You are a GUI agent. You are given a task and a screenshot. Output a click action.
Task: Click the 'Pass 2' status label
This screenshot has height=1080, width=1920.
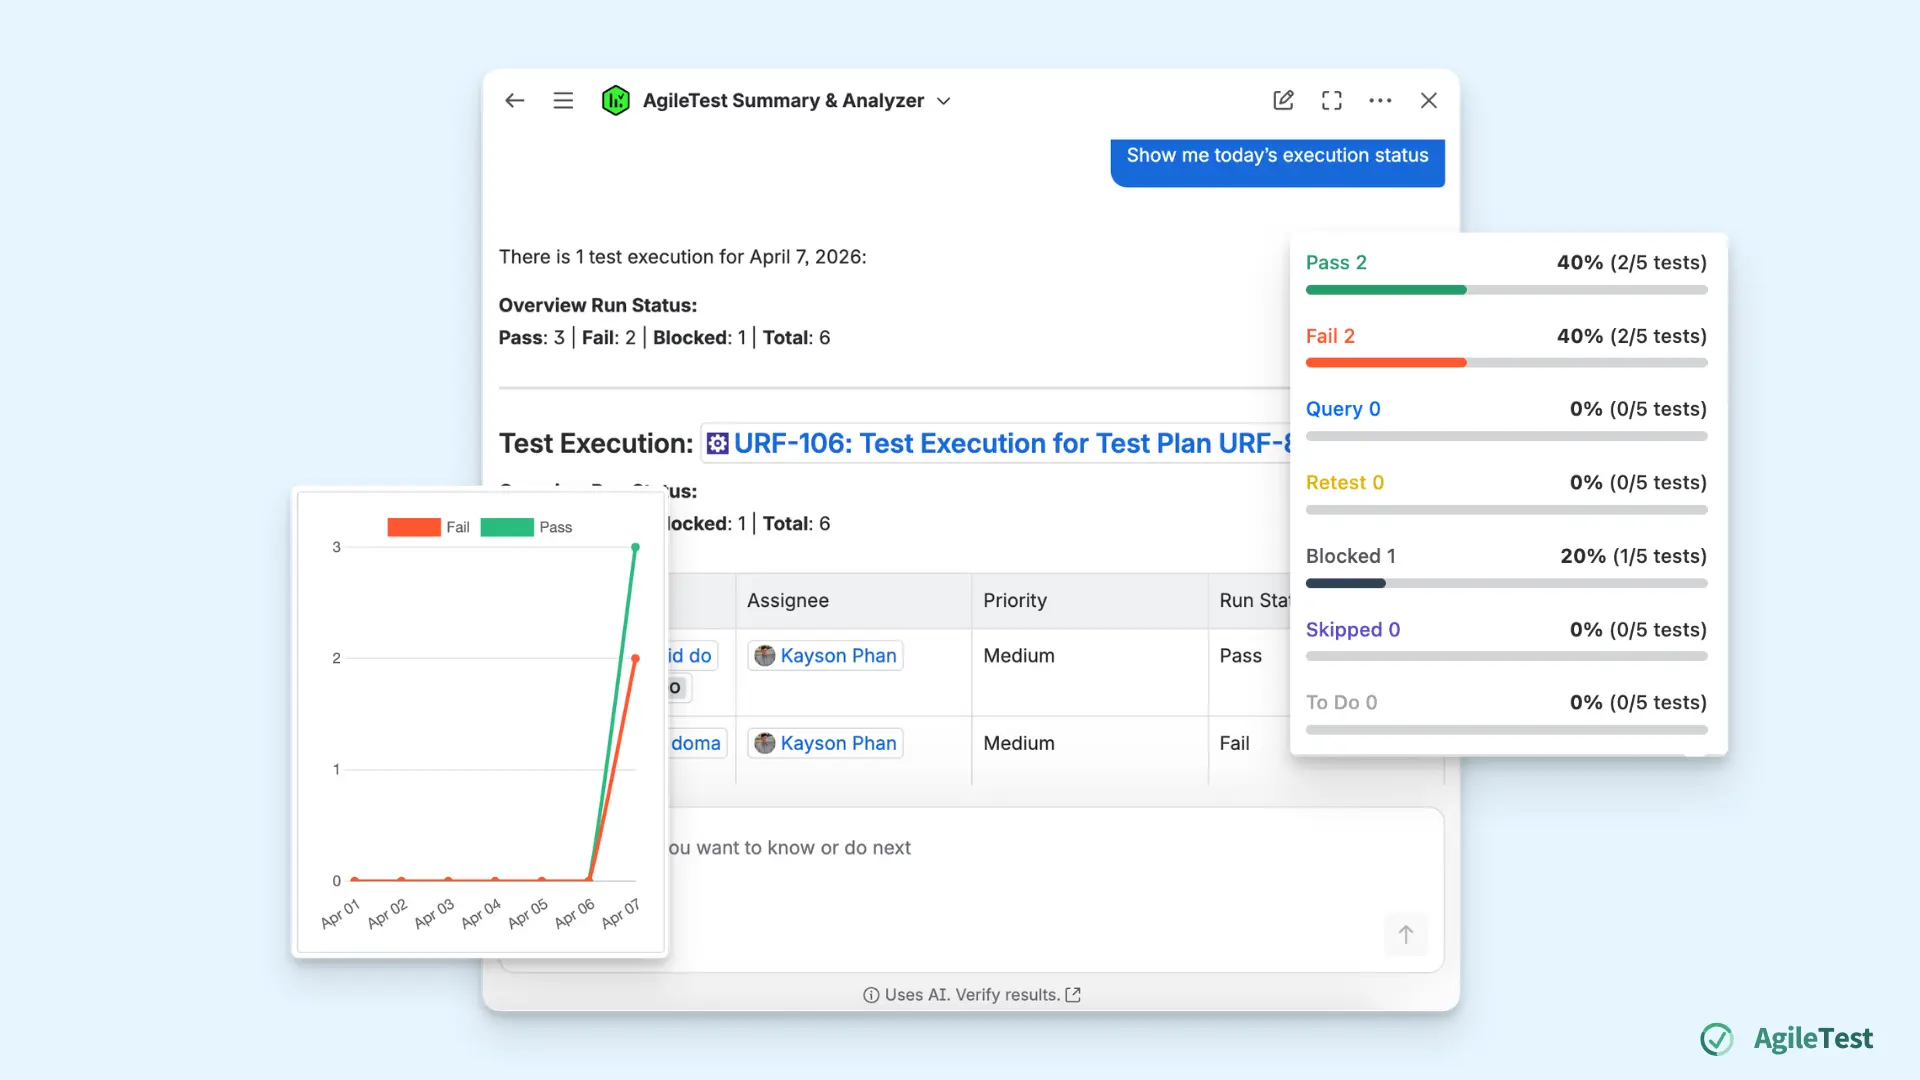tap(1336, 262)
